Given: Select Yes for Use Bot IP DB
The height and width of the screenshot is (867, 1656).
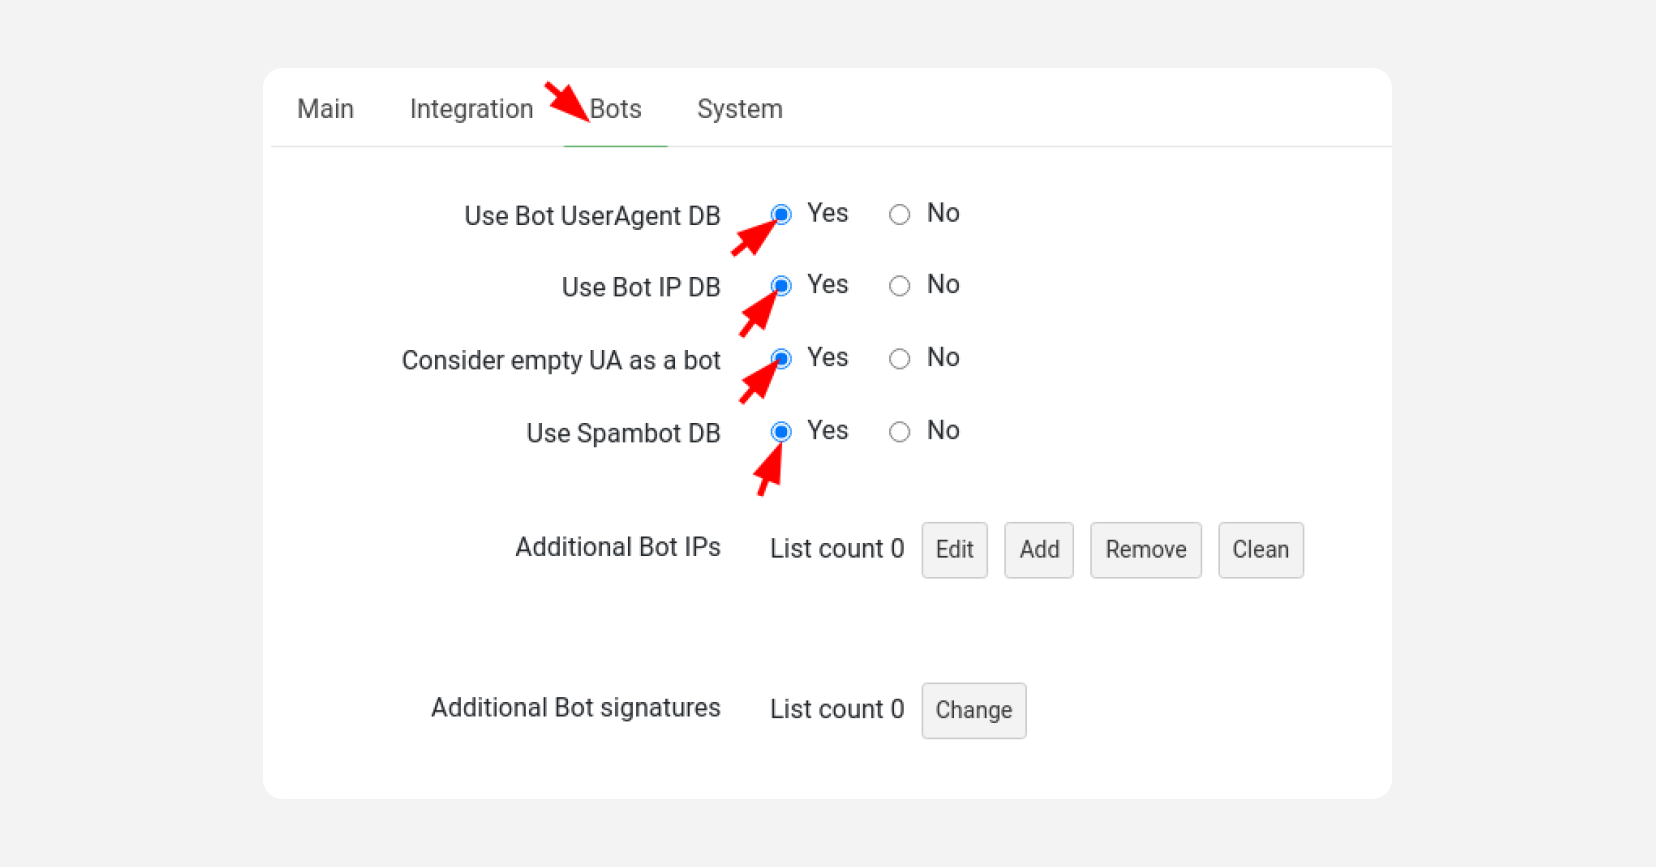Looking at the screenshot, I should [782, 286].
